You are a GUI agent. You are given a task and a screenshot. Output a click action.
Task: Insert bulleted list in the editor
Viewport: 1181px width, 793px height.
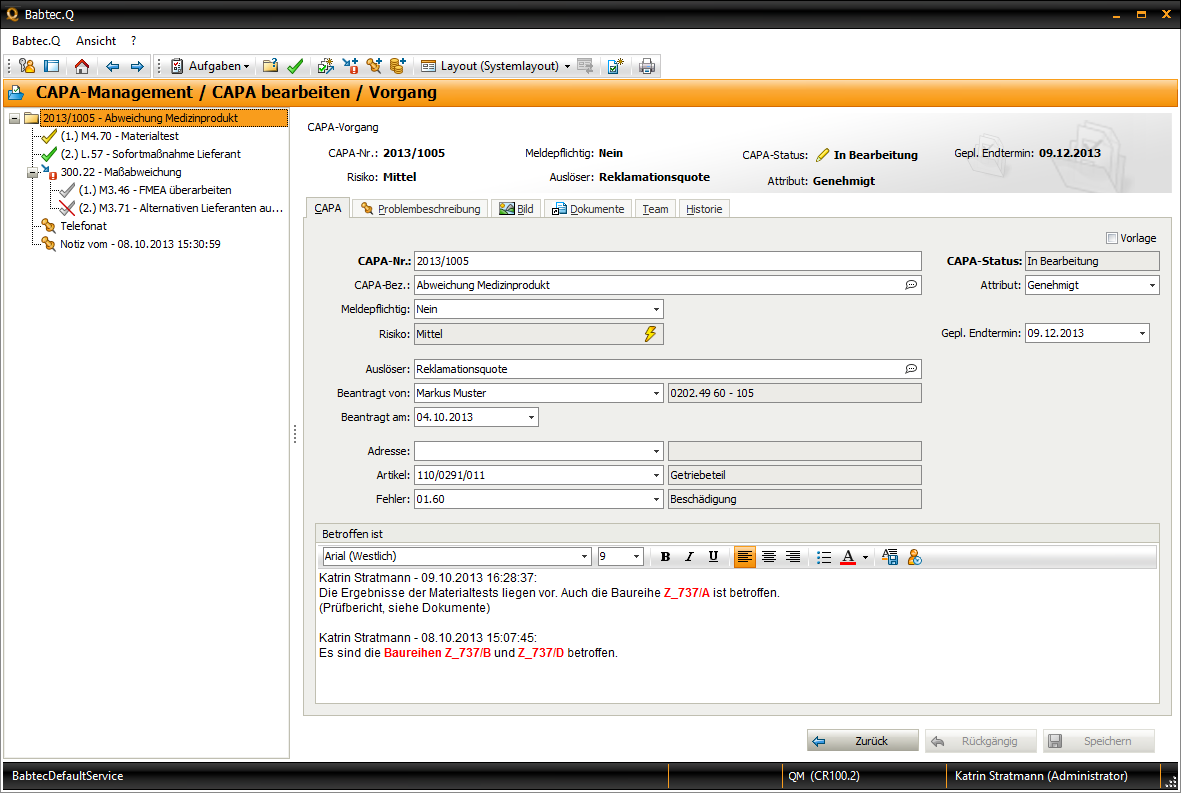point(824,557)
